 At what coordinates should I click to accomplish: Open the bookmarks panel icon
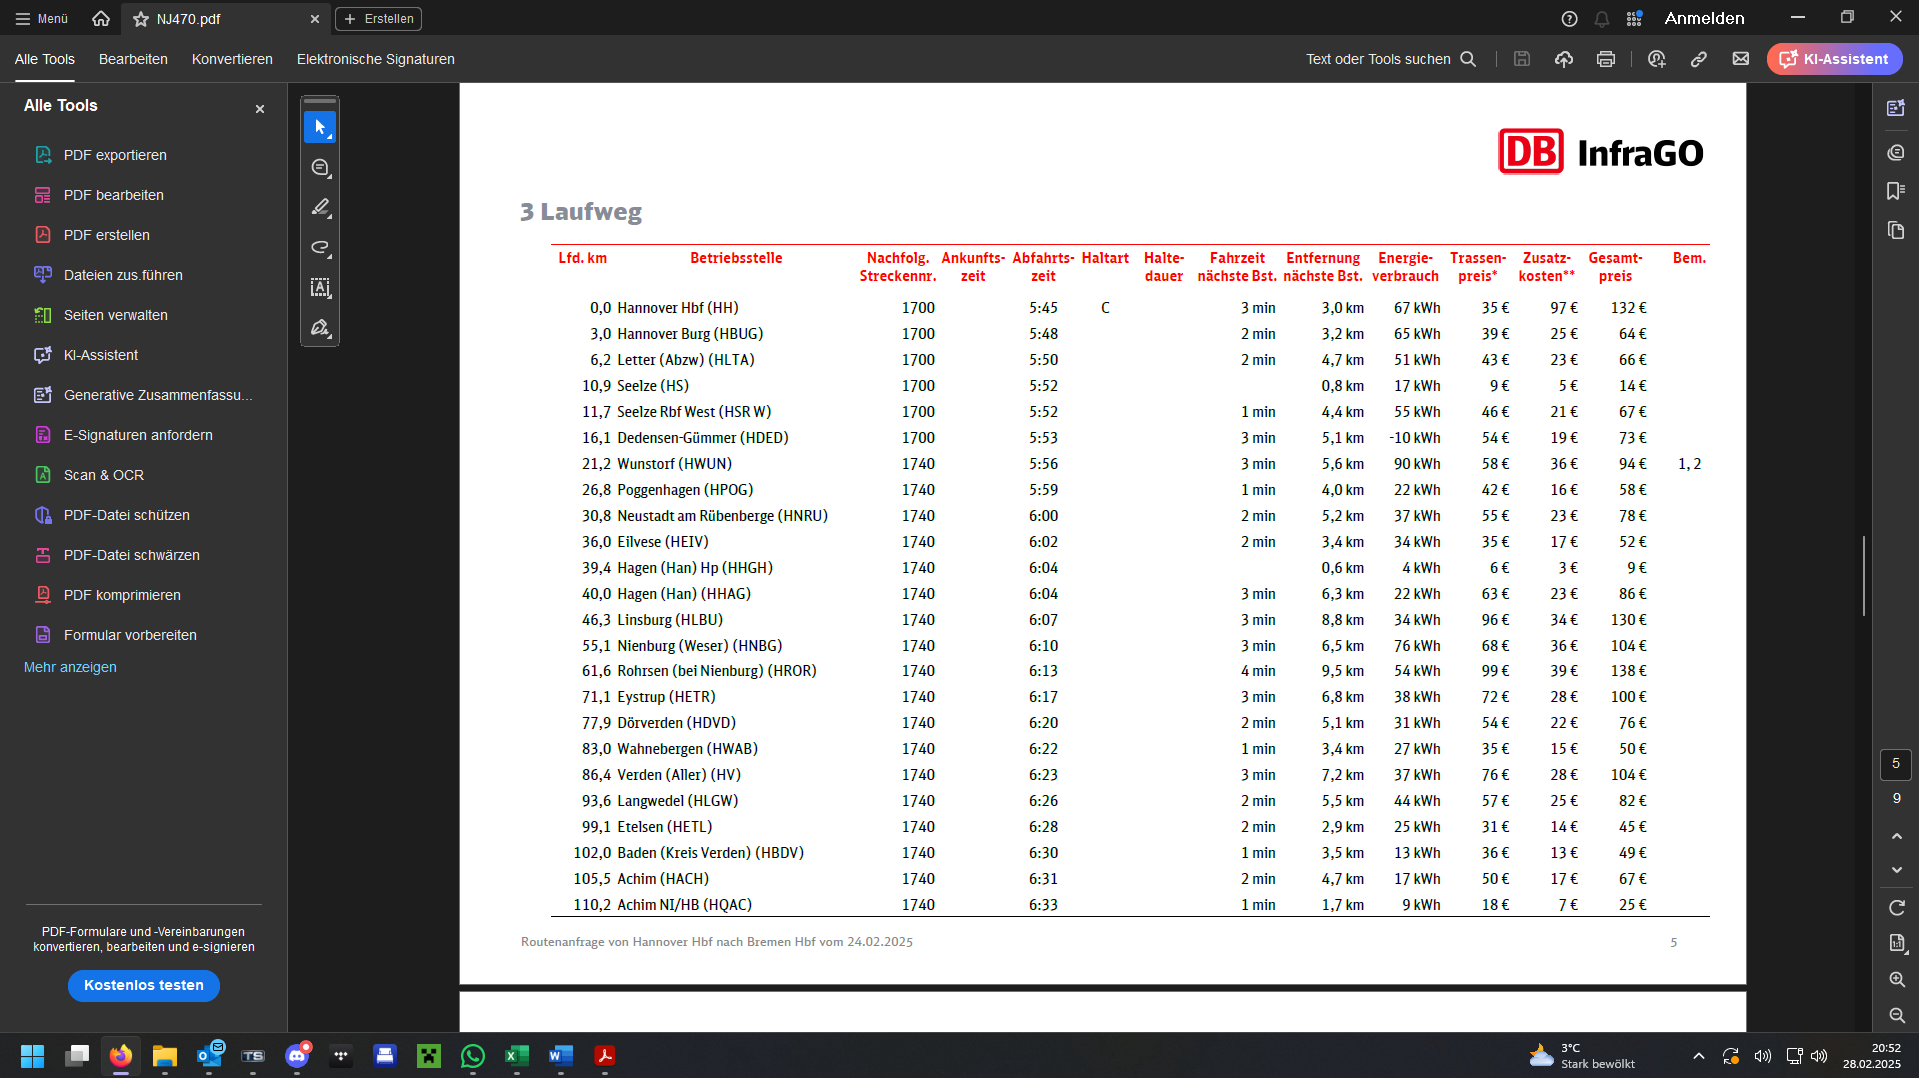1895,191
